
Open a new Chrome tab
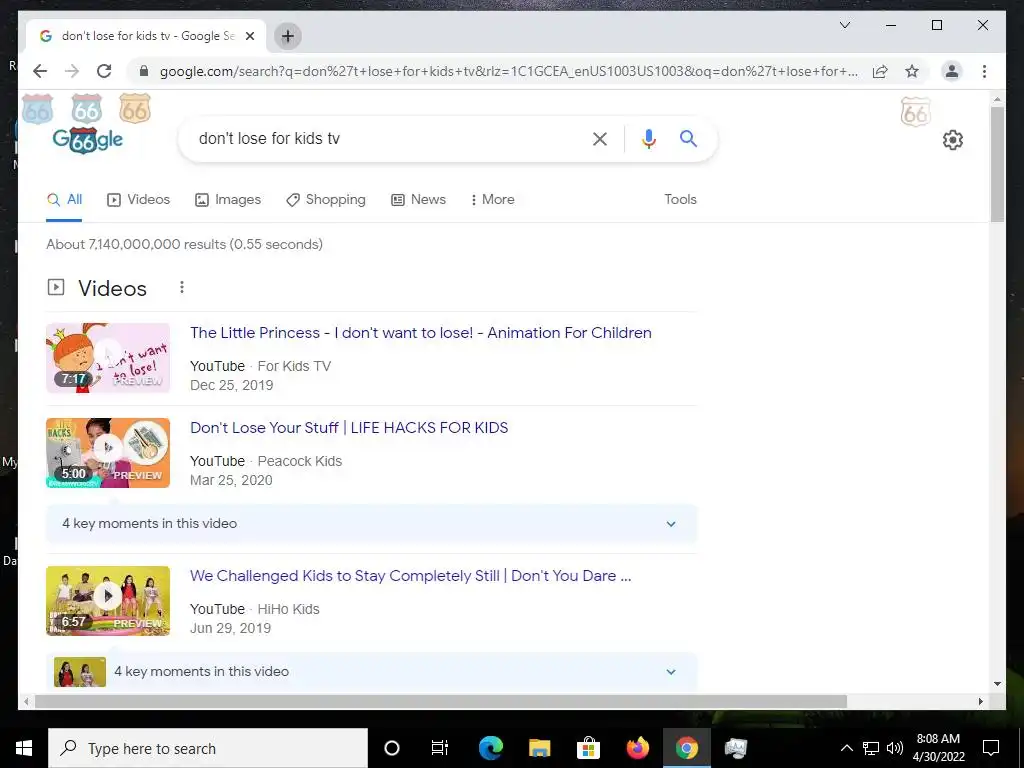click(287, 36)
